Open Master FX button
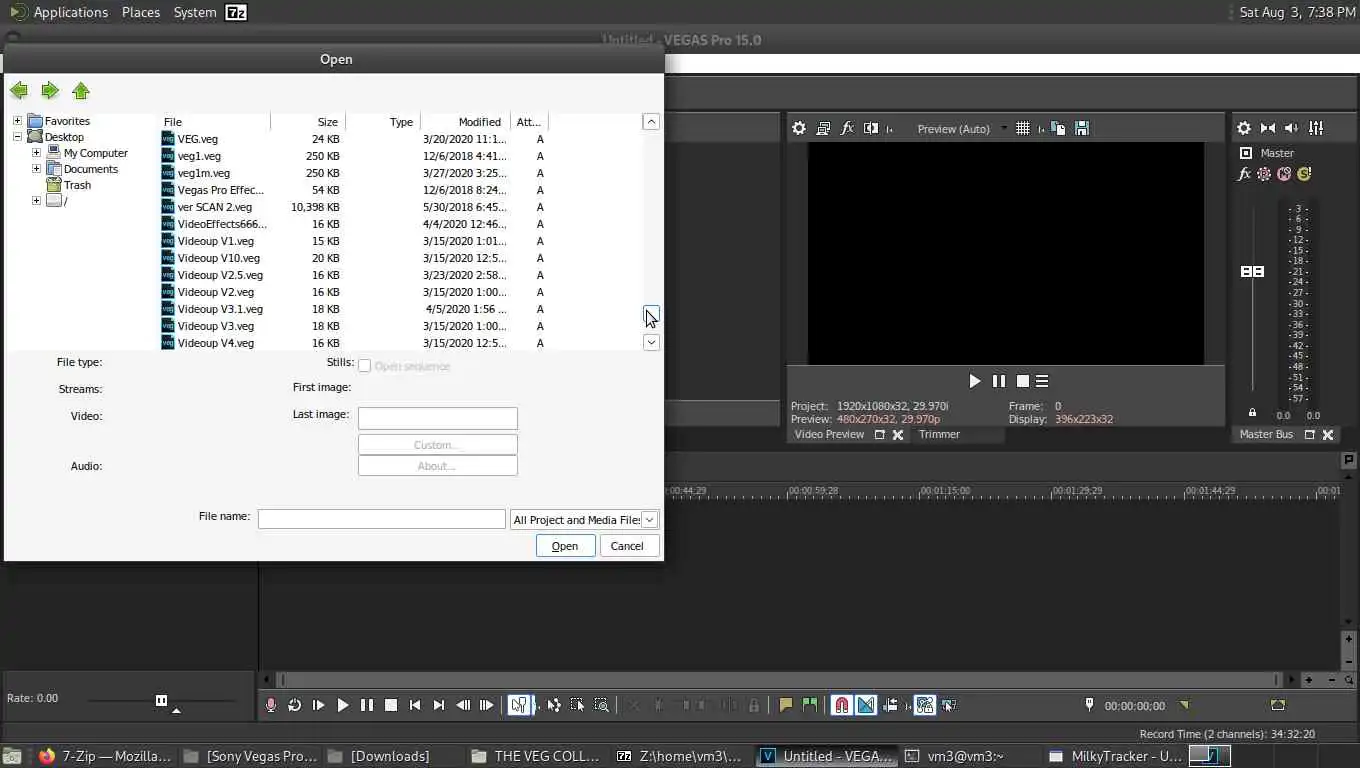1360x768 pixels. coord(1244,174)
